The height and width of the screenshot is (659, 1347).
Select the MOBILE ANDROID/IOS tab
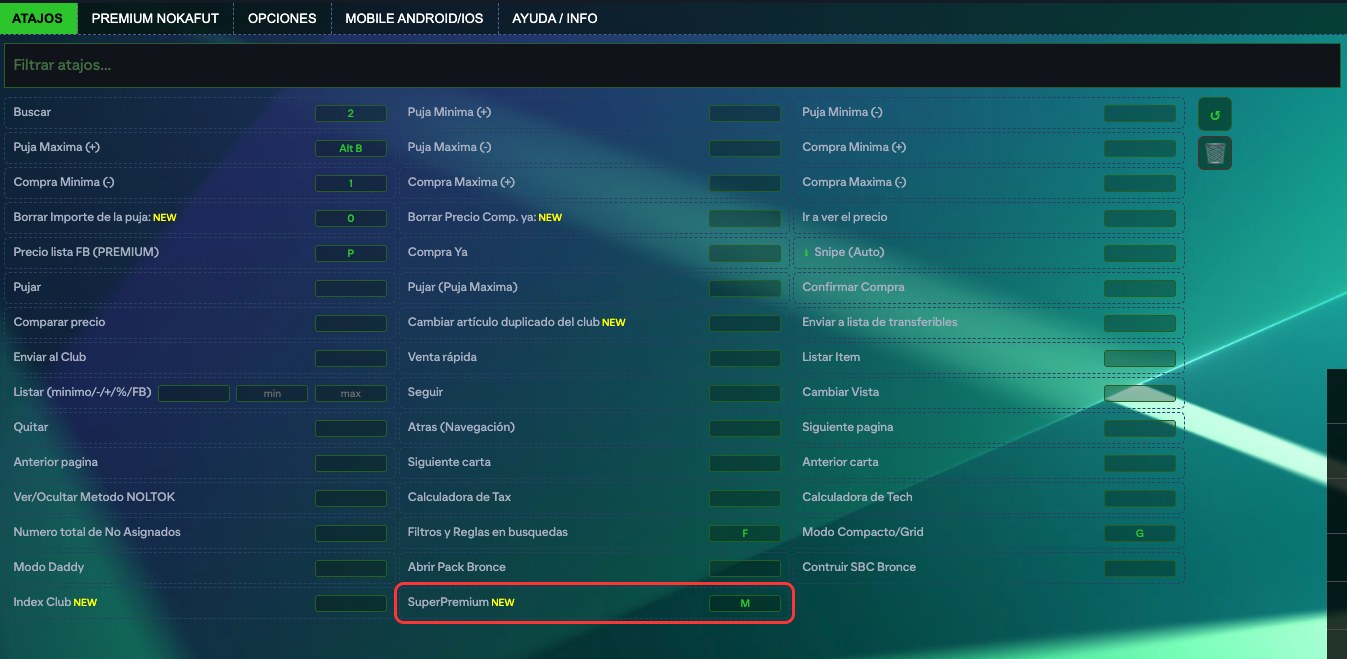(x=414, y=18)
